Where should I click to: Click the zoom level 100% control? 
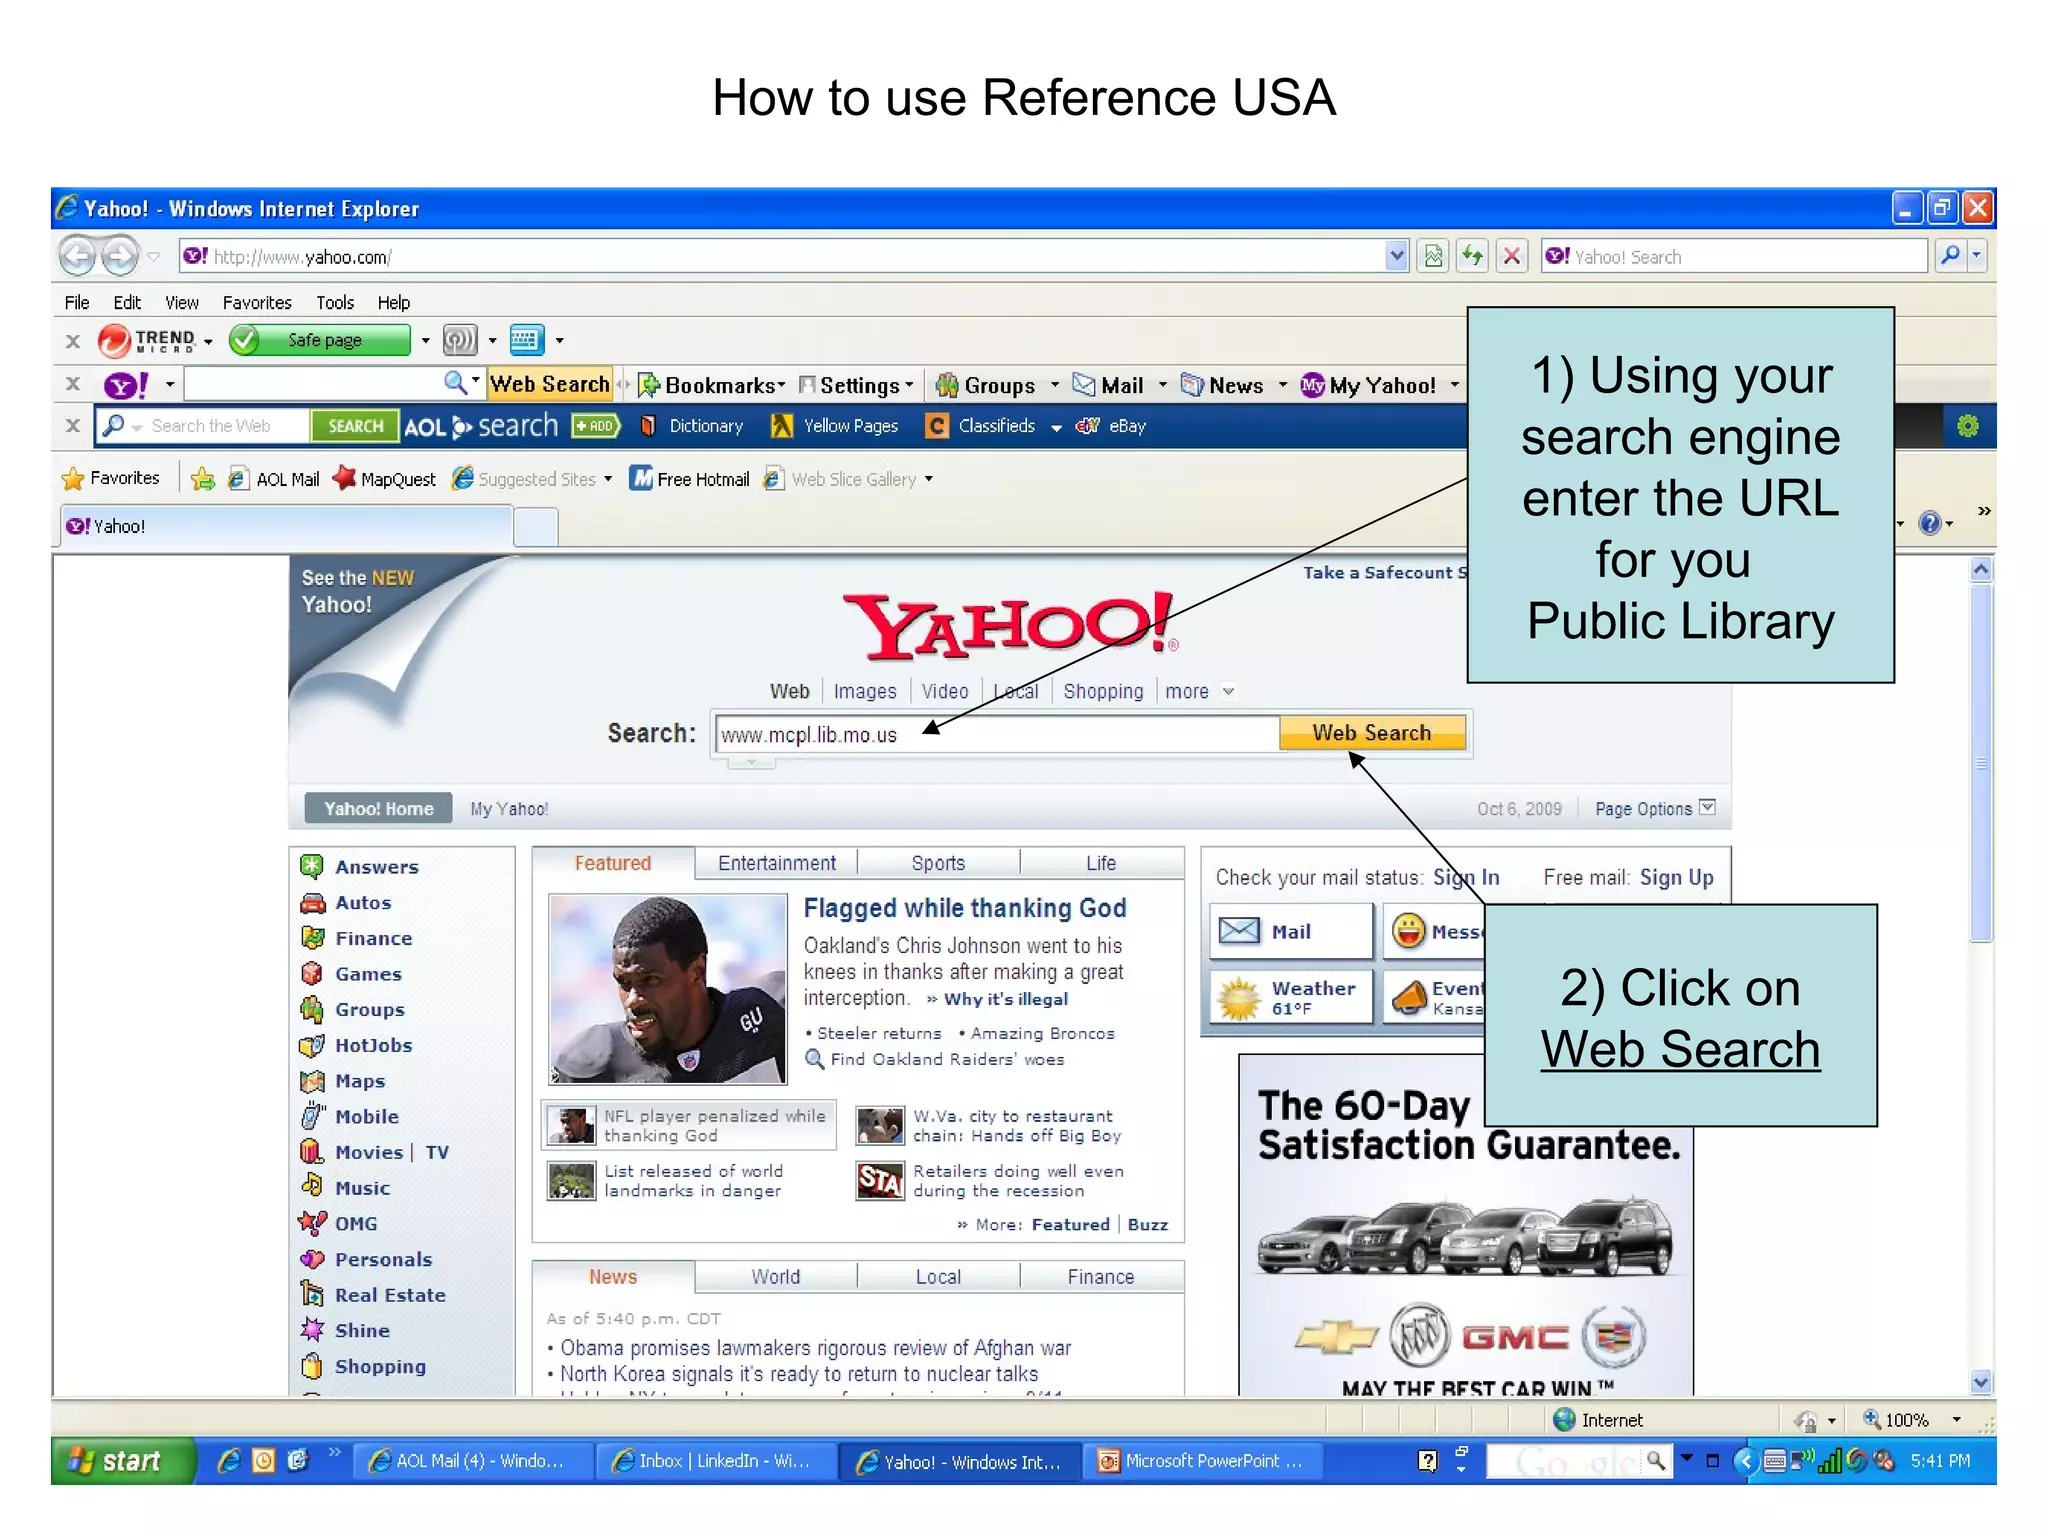pyautogui.click(x=1912, y=1420)
